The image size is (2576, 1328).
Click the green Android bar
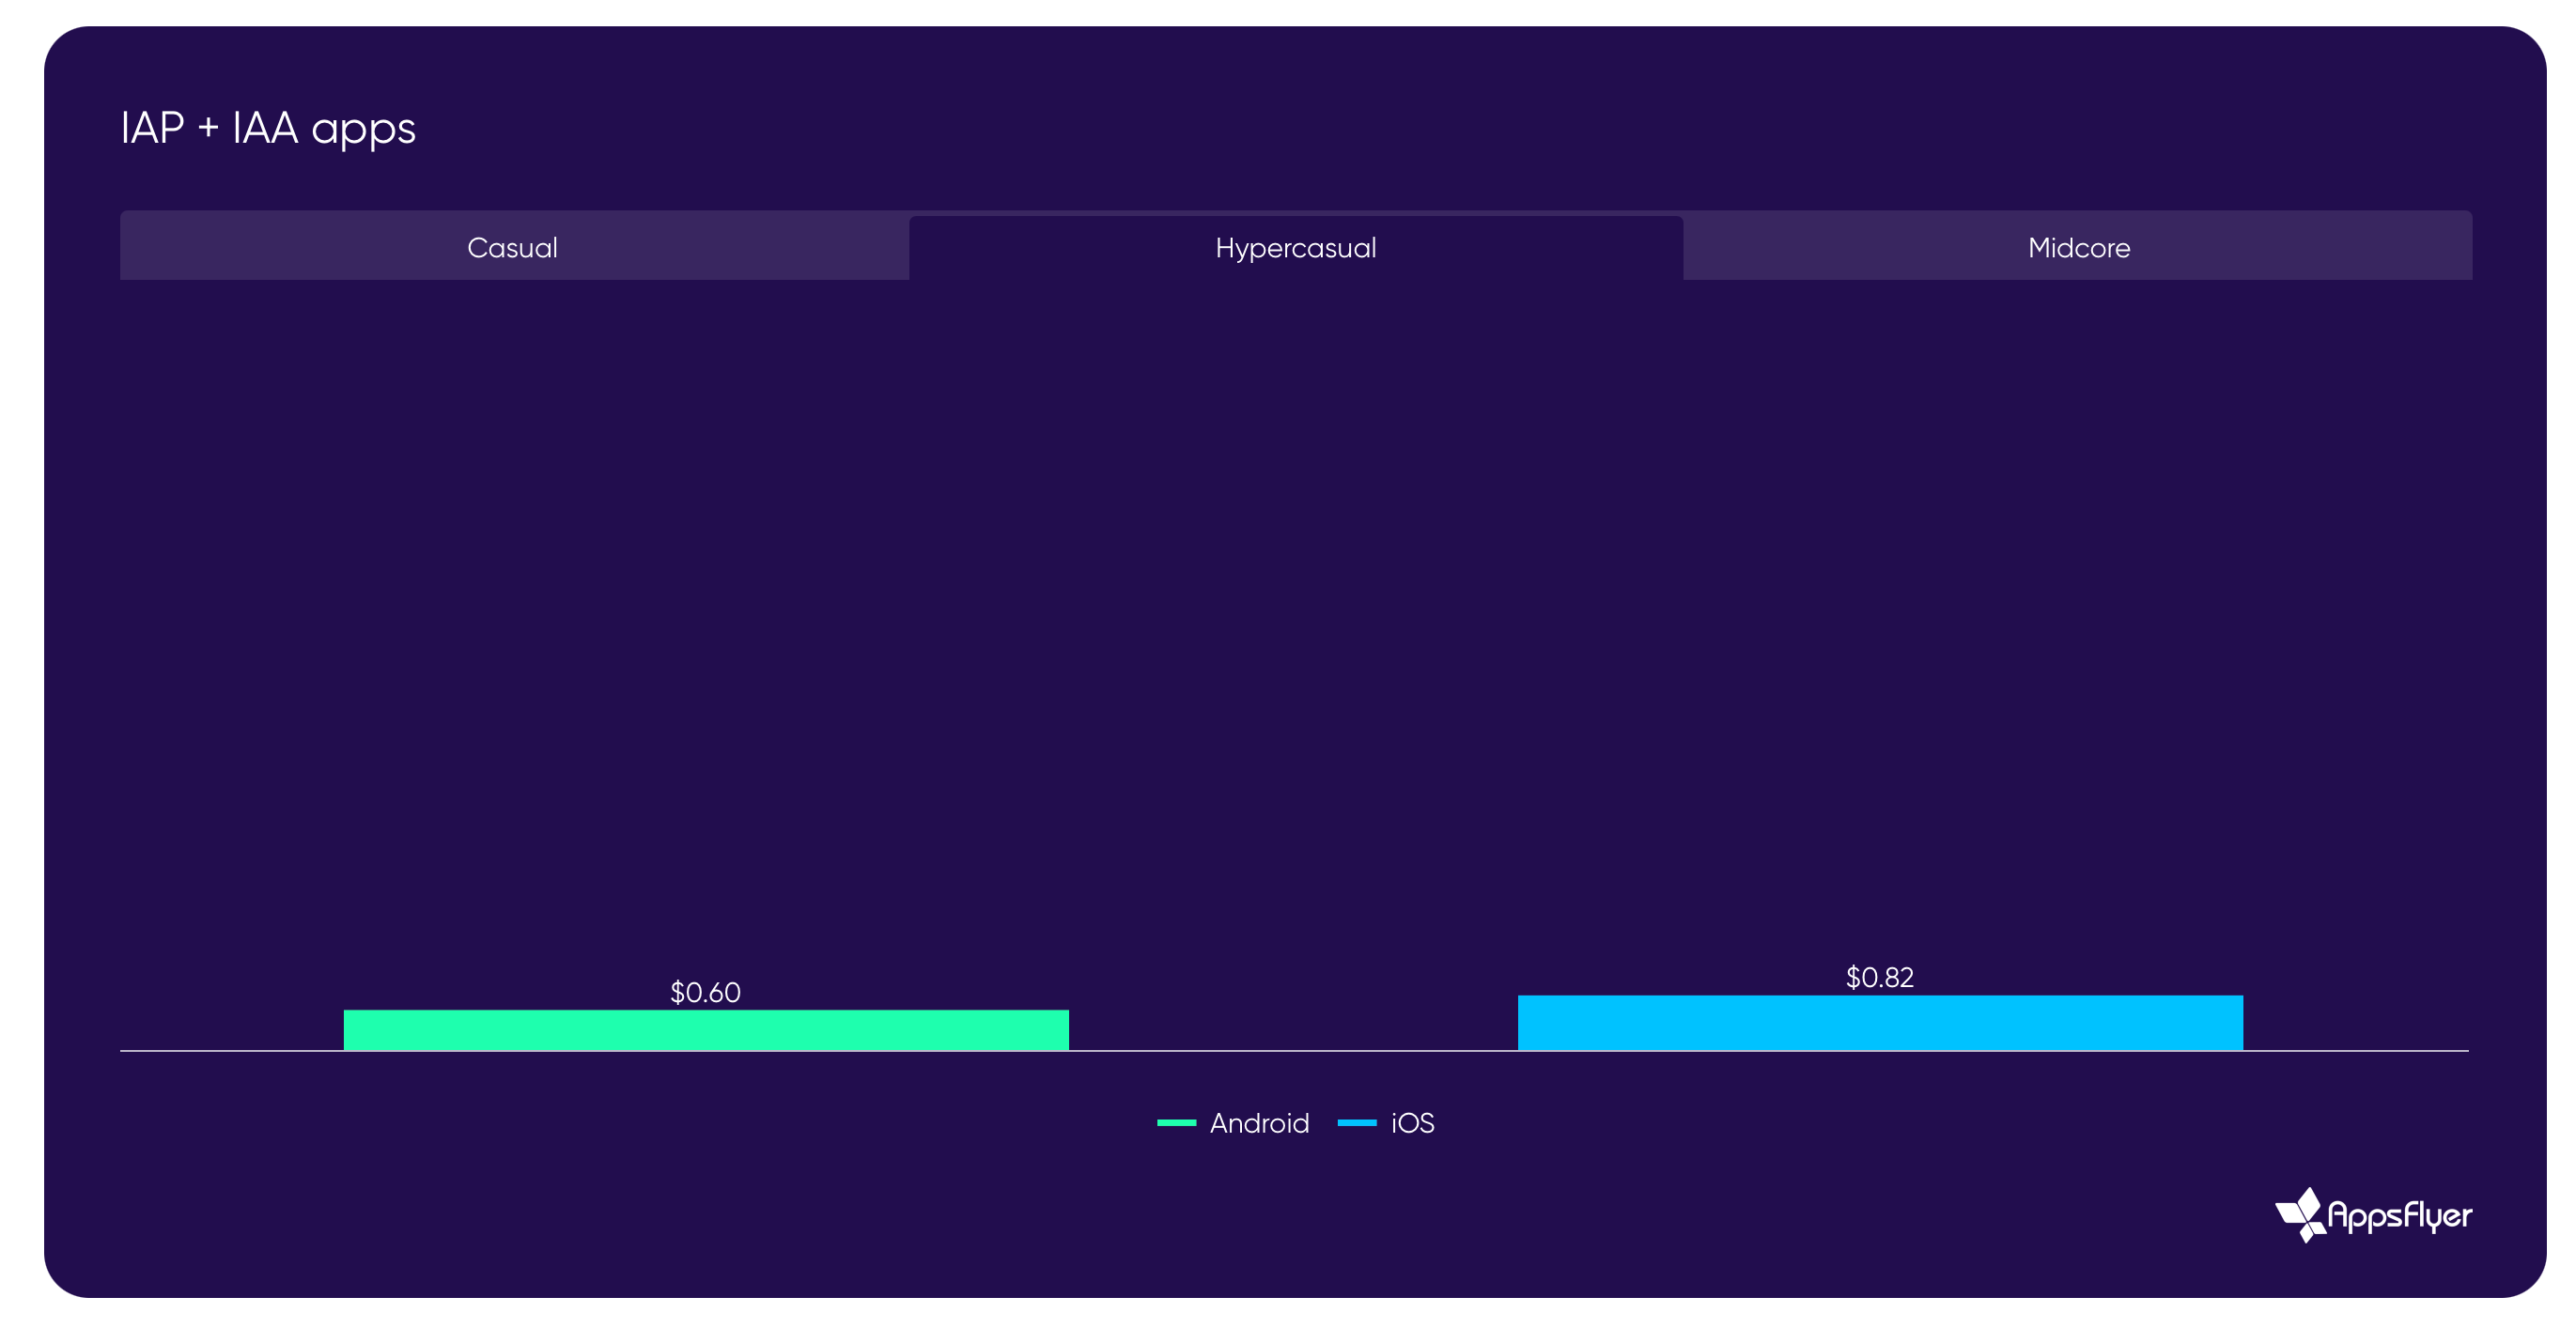pyautogui.click(x=706, y=1030)
